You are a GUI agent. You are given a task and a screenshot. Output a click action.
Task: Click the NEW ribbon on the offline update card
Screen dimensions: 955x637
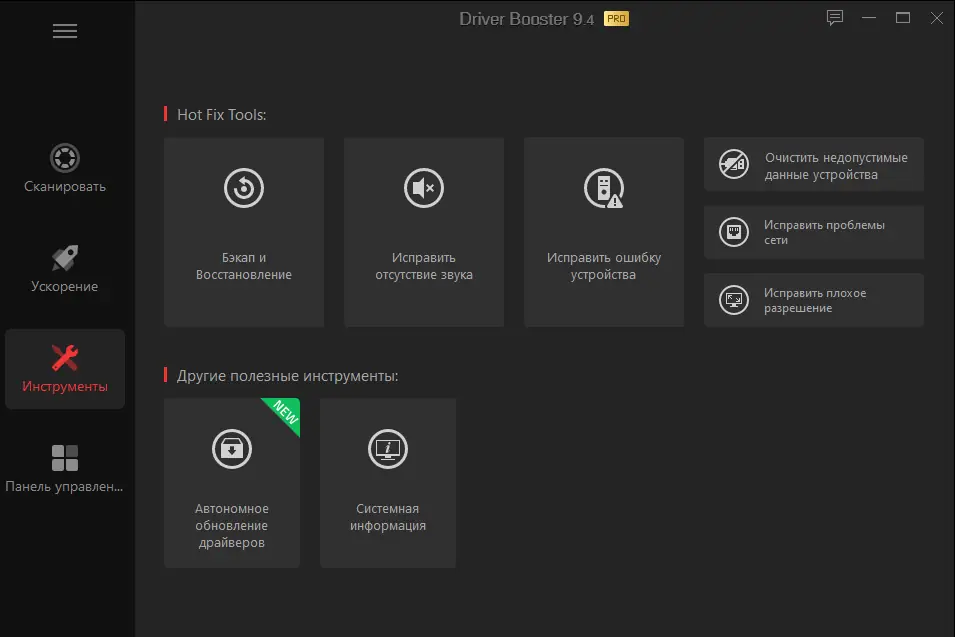[285, 413]
